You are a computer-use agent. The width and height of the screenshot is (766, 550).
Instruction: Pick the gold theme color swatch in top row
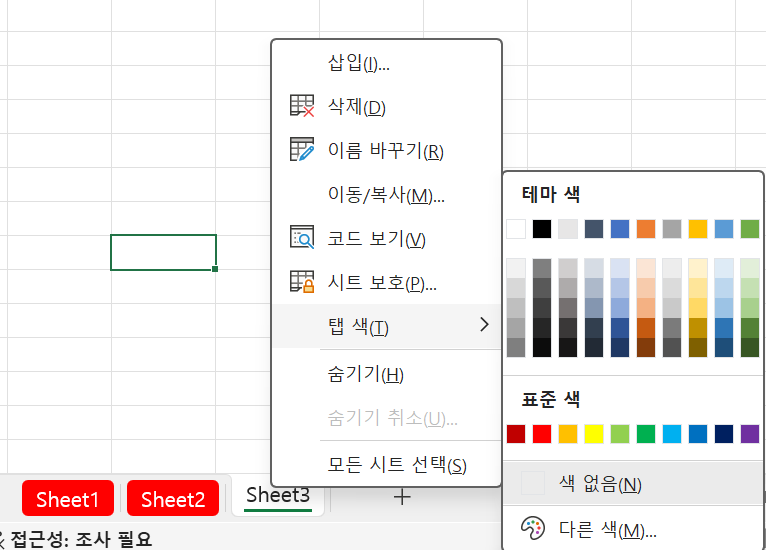point(698,229)
